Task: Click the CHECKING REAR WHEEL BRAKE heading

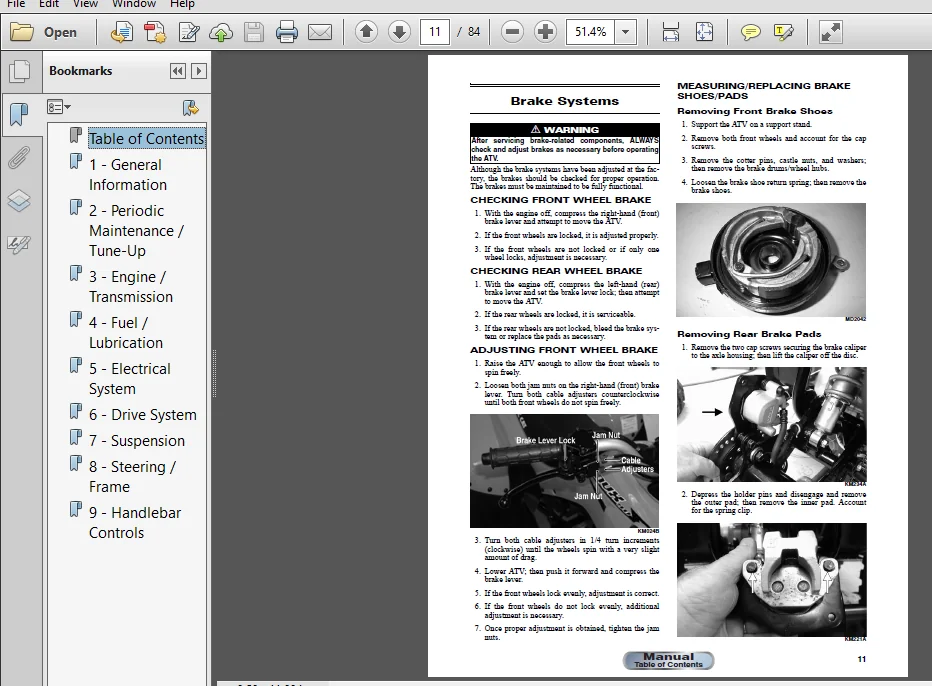Action: [x=556, y=271]
